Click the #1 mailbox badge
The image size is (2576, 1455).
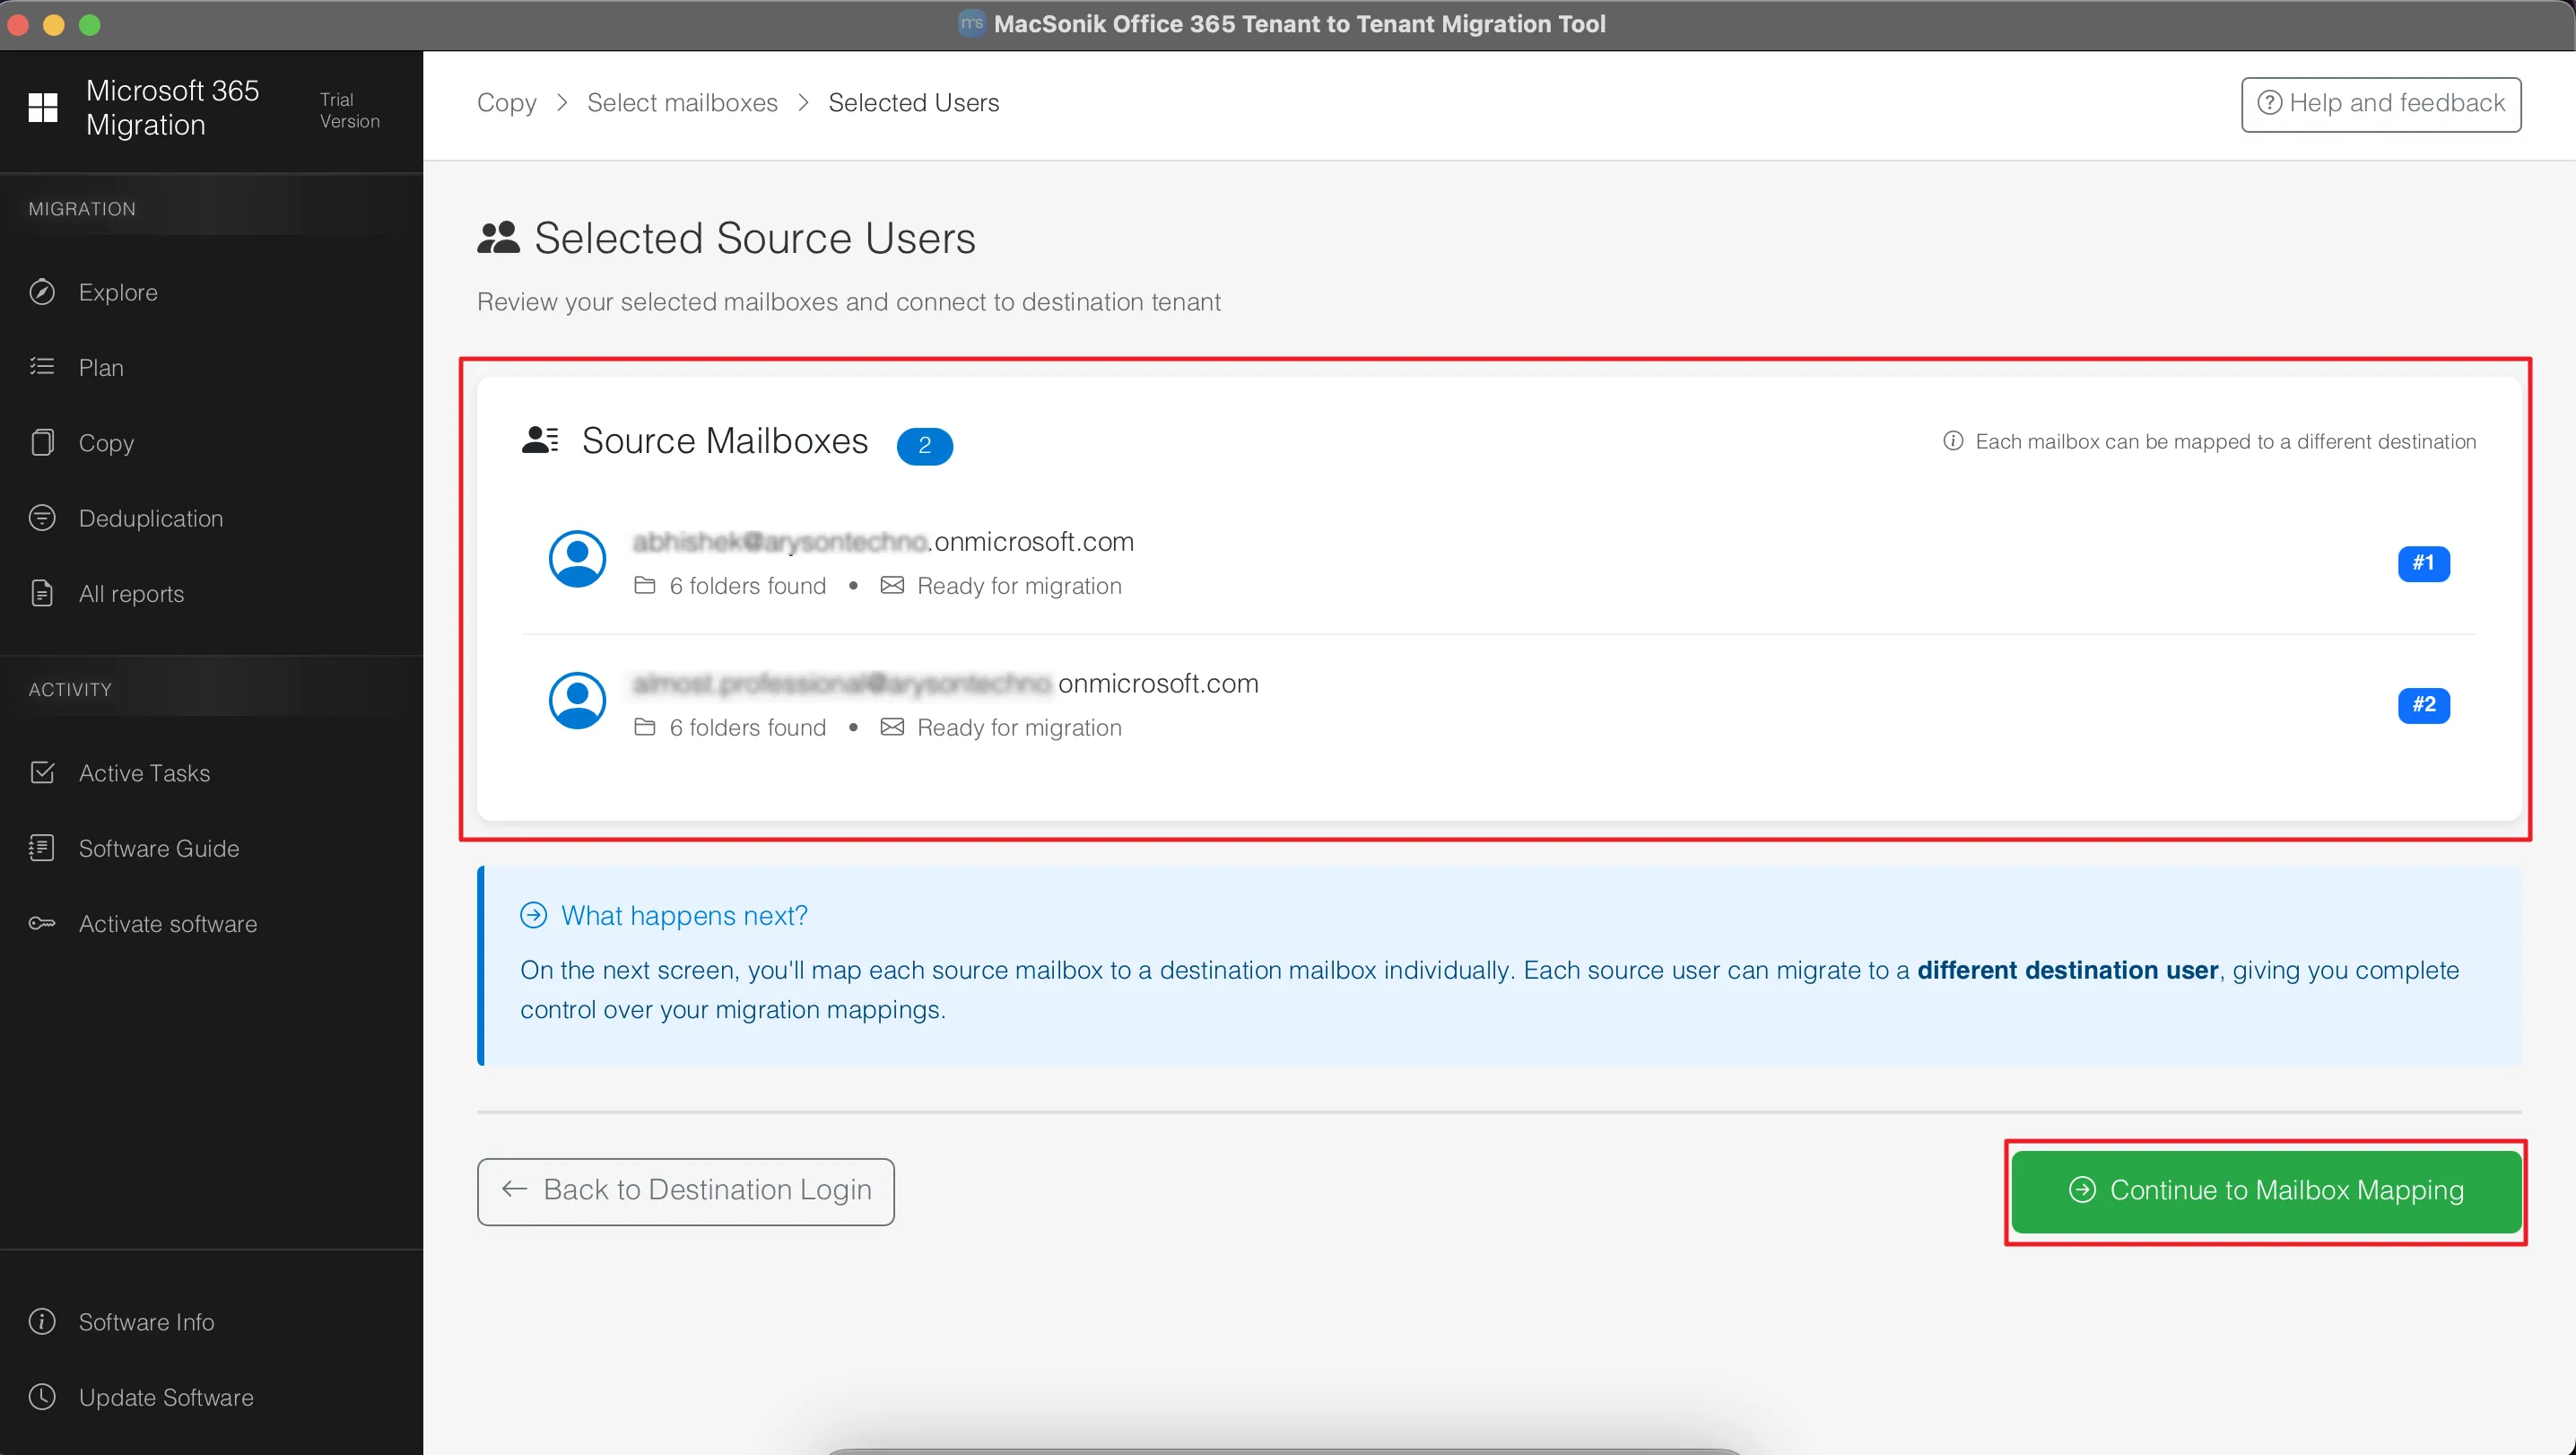[2424, 563]
